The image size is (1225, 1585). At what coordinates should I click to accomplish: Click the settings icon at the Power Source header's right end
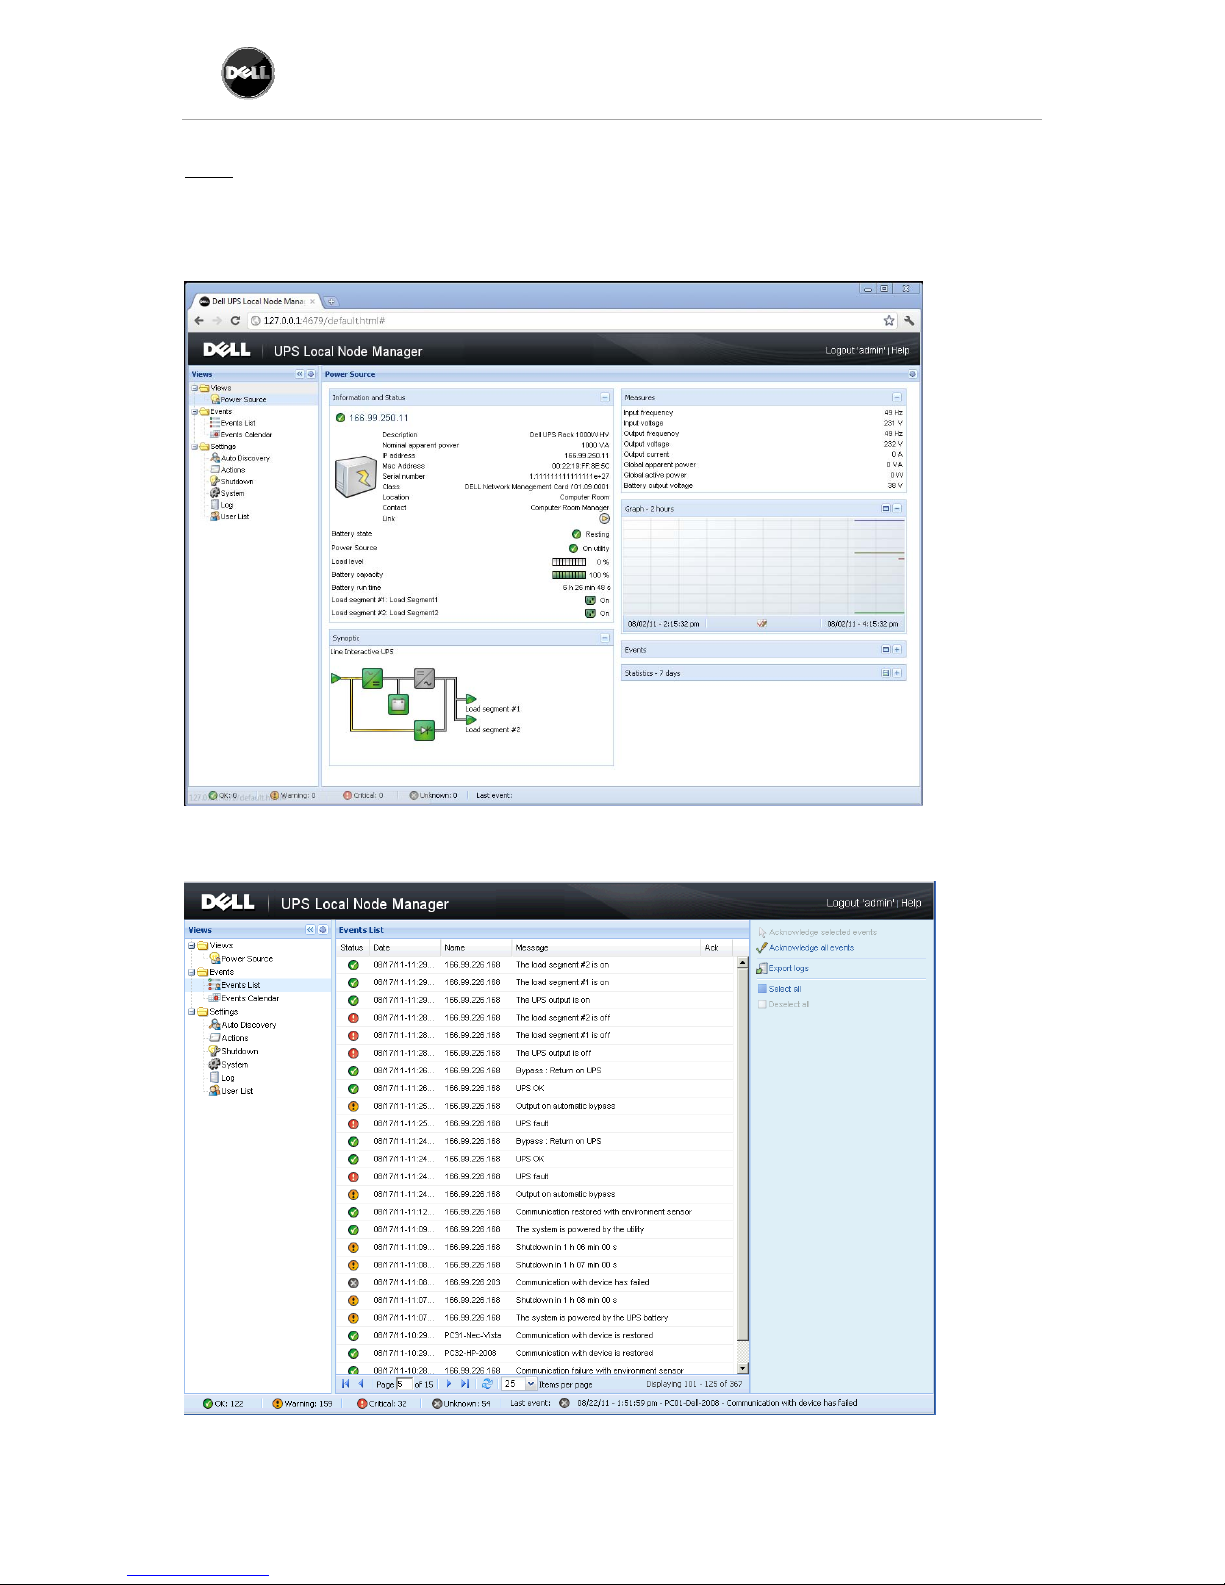912,375
